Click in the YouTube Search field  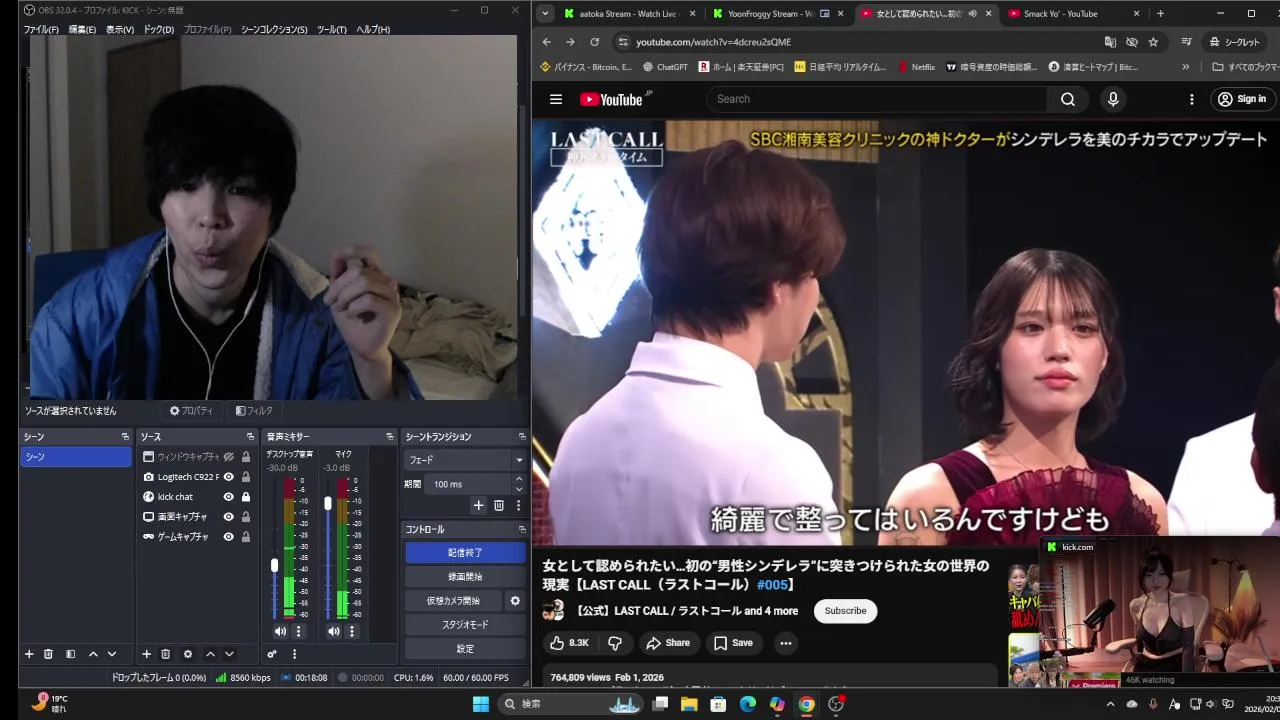(x=877, y=99)
